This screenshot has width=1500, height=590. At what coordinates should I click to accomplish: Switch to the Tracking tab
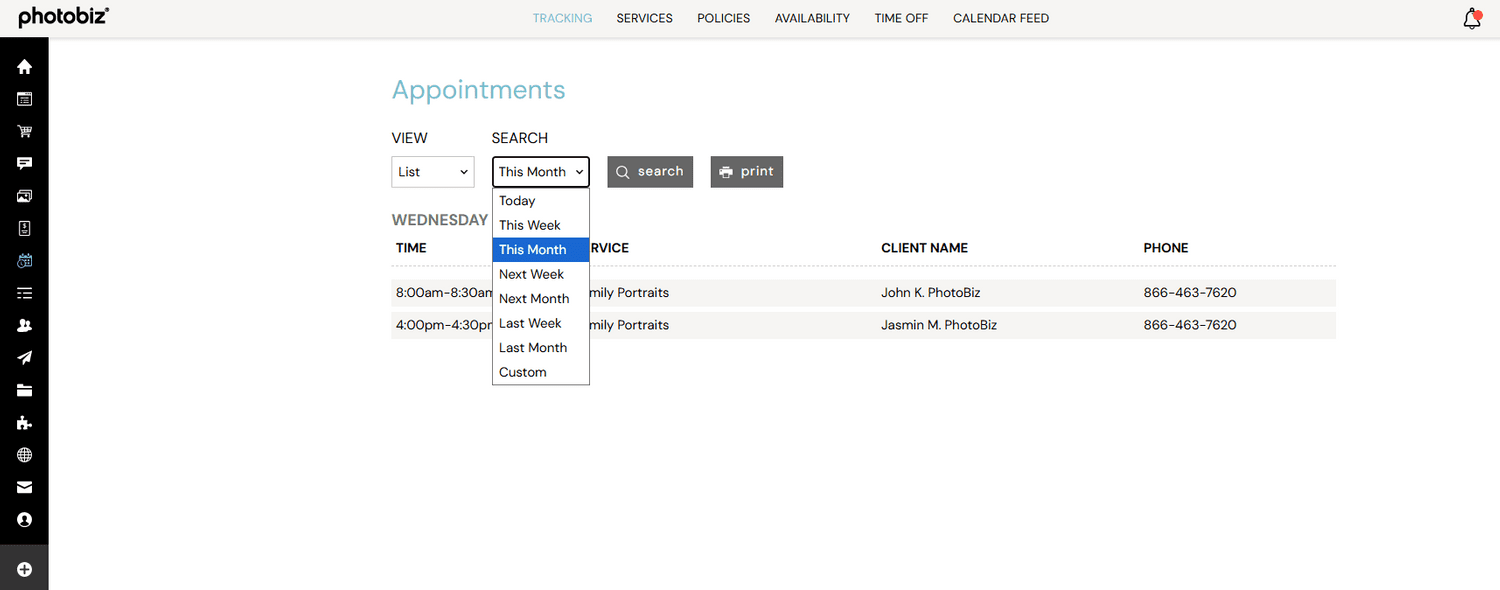coord(562,18)
